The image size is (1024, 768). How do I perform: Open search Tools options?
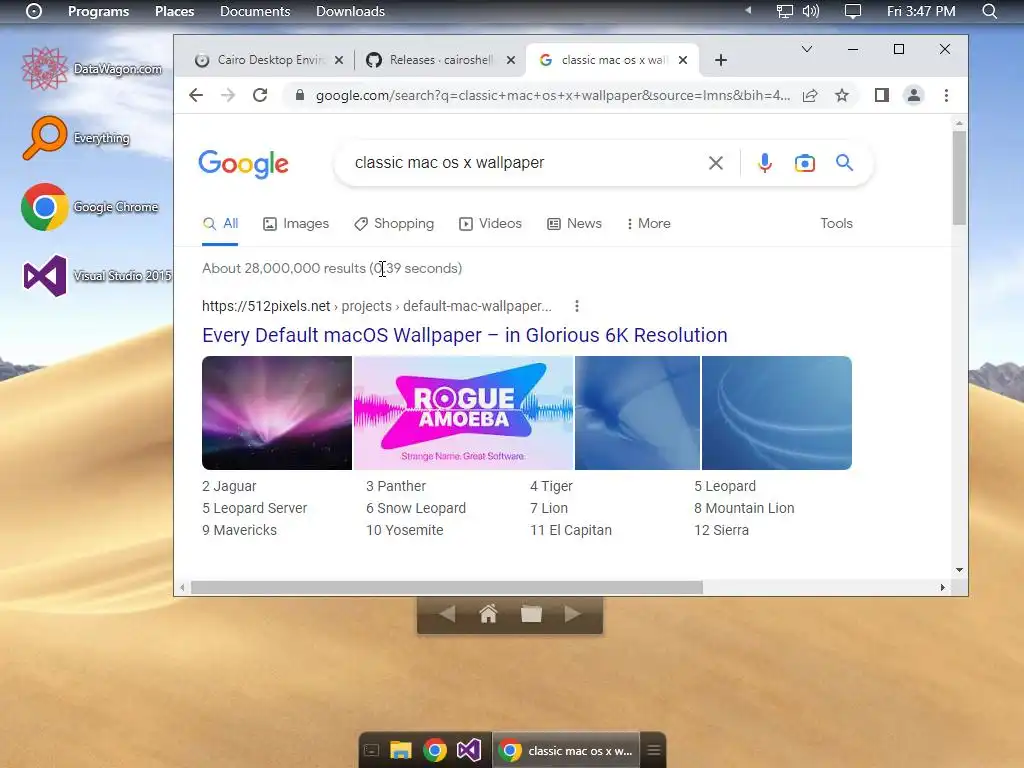[836, 223]
